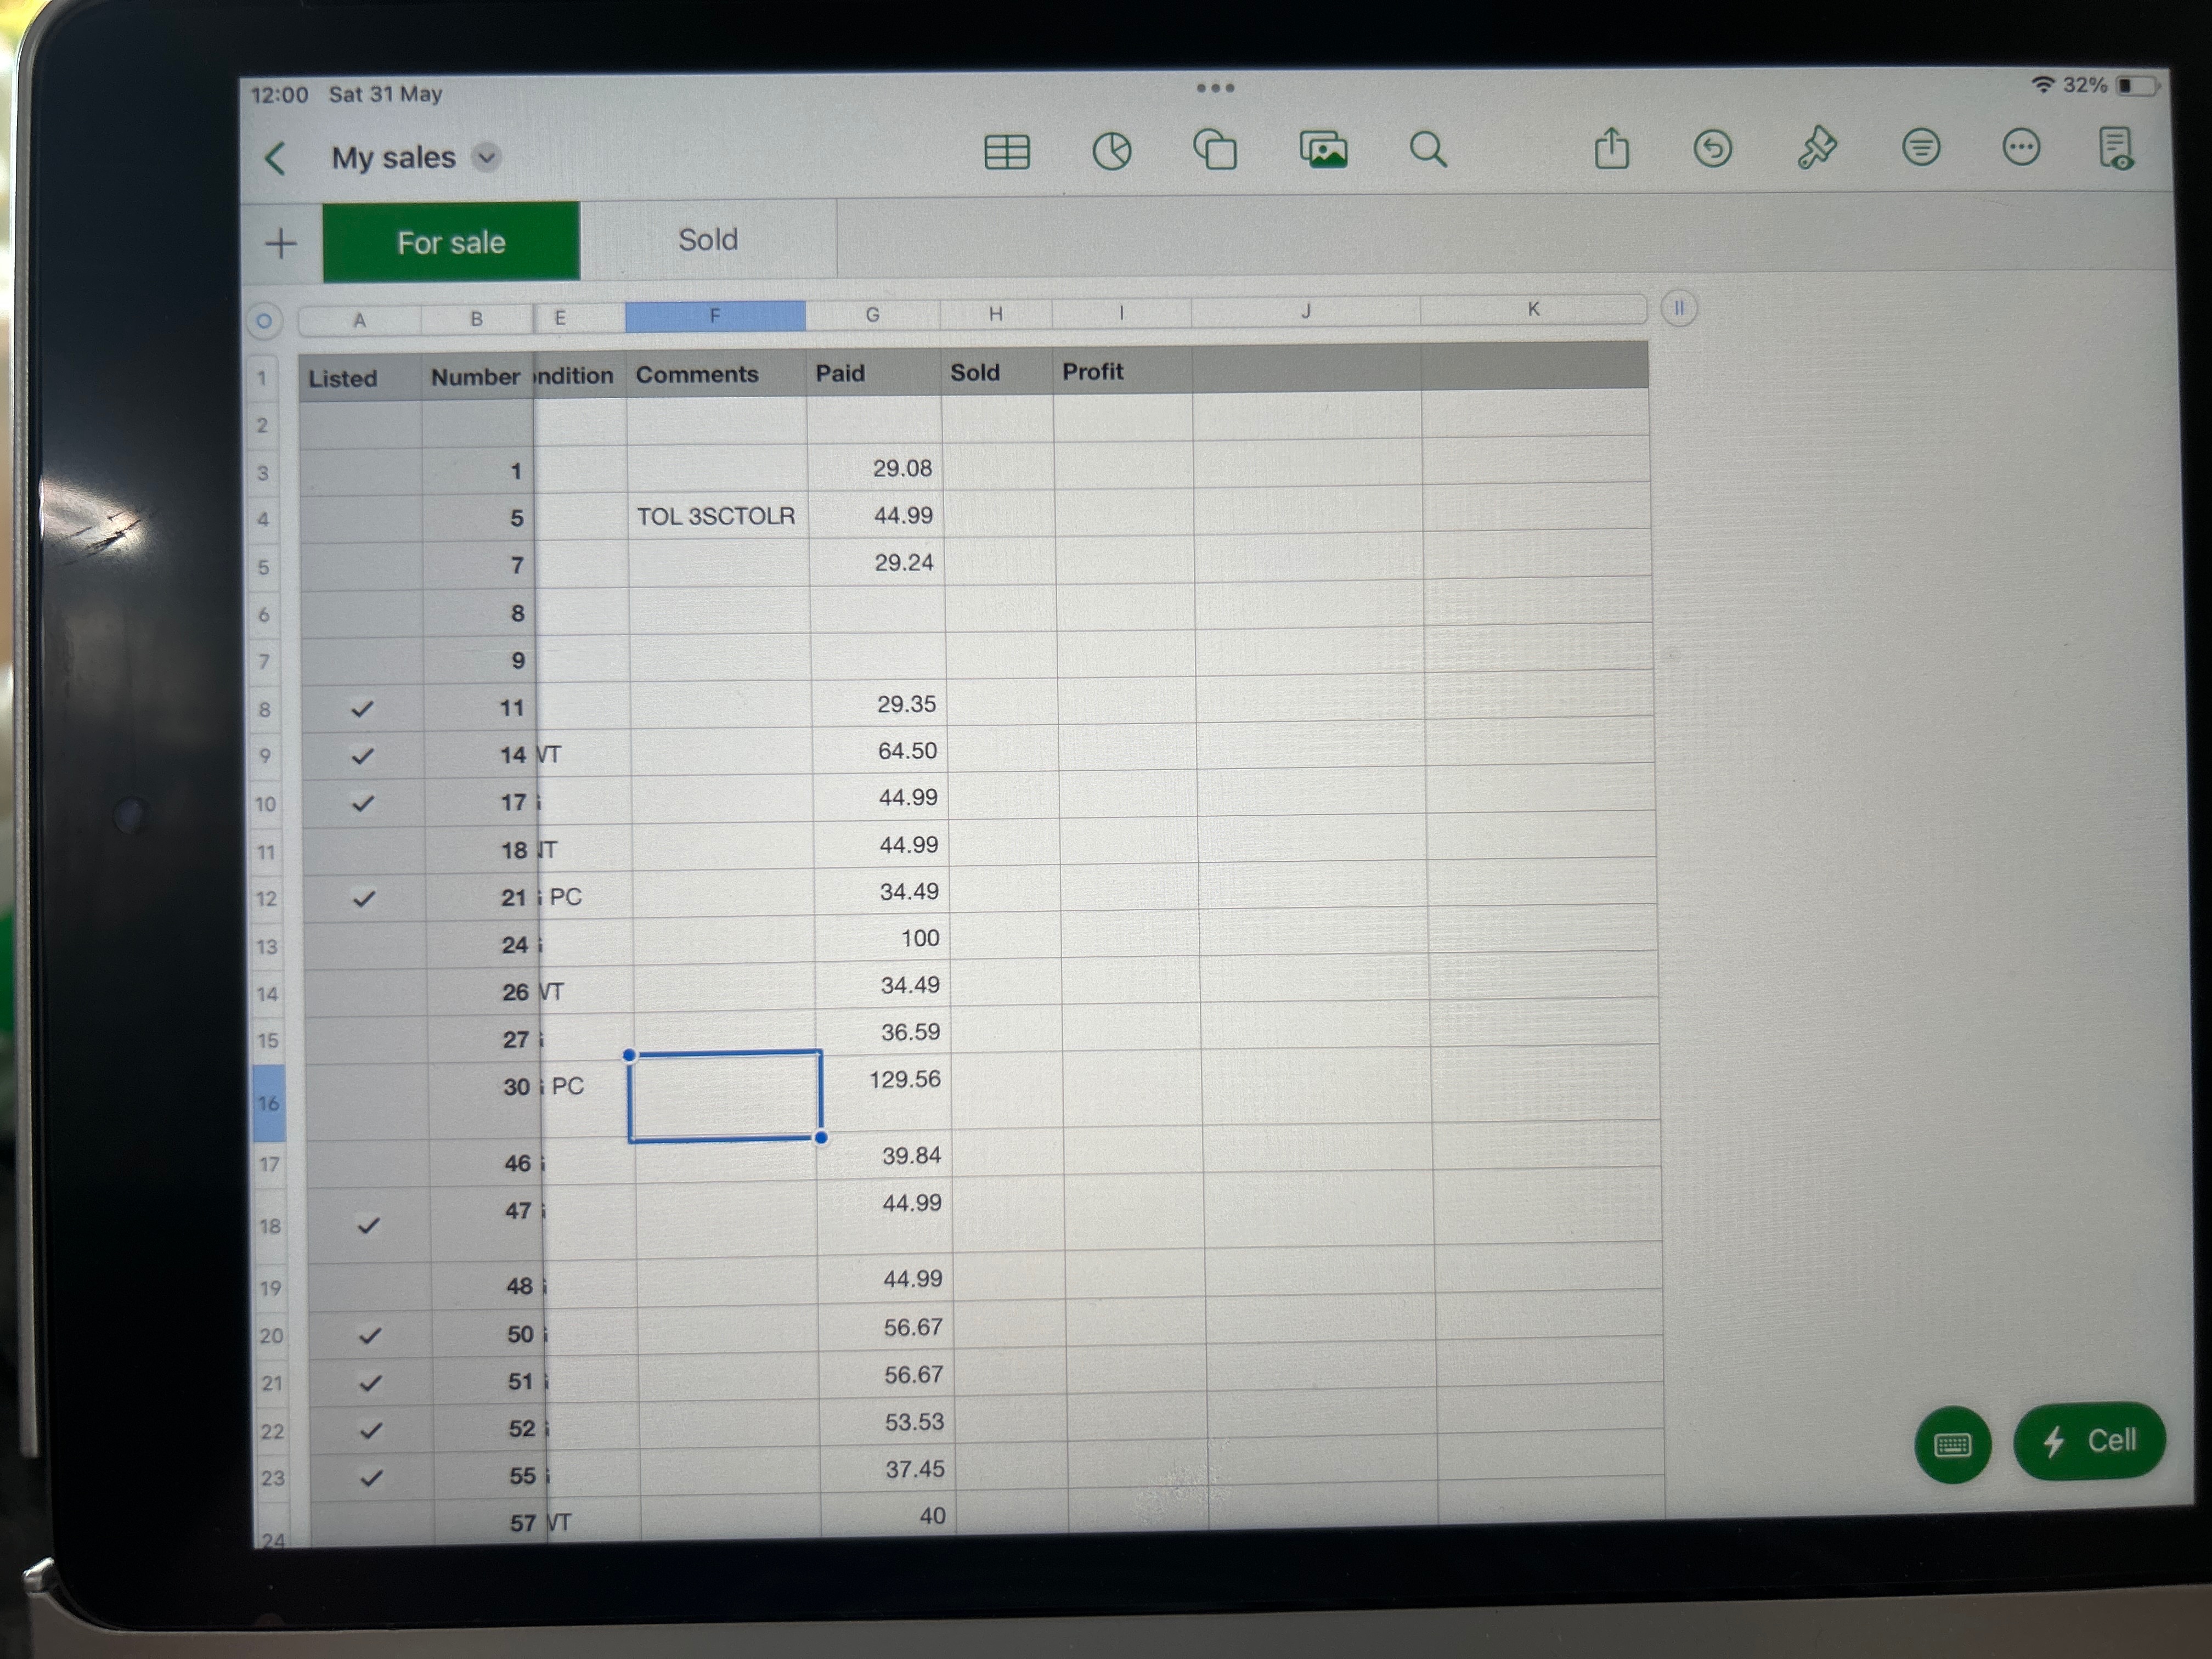Open the more options ellipsis menu
The width and height of the screenshot is (2212, 1659).
tap(2020, 148)
